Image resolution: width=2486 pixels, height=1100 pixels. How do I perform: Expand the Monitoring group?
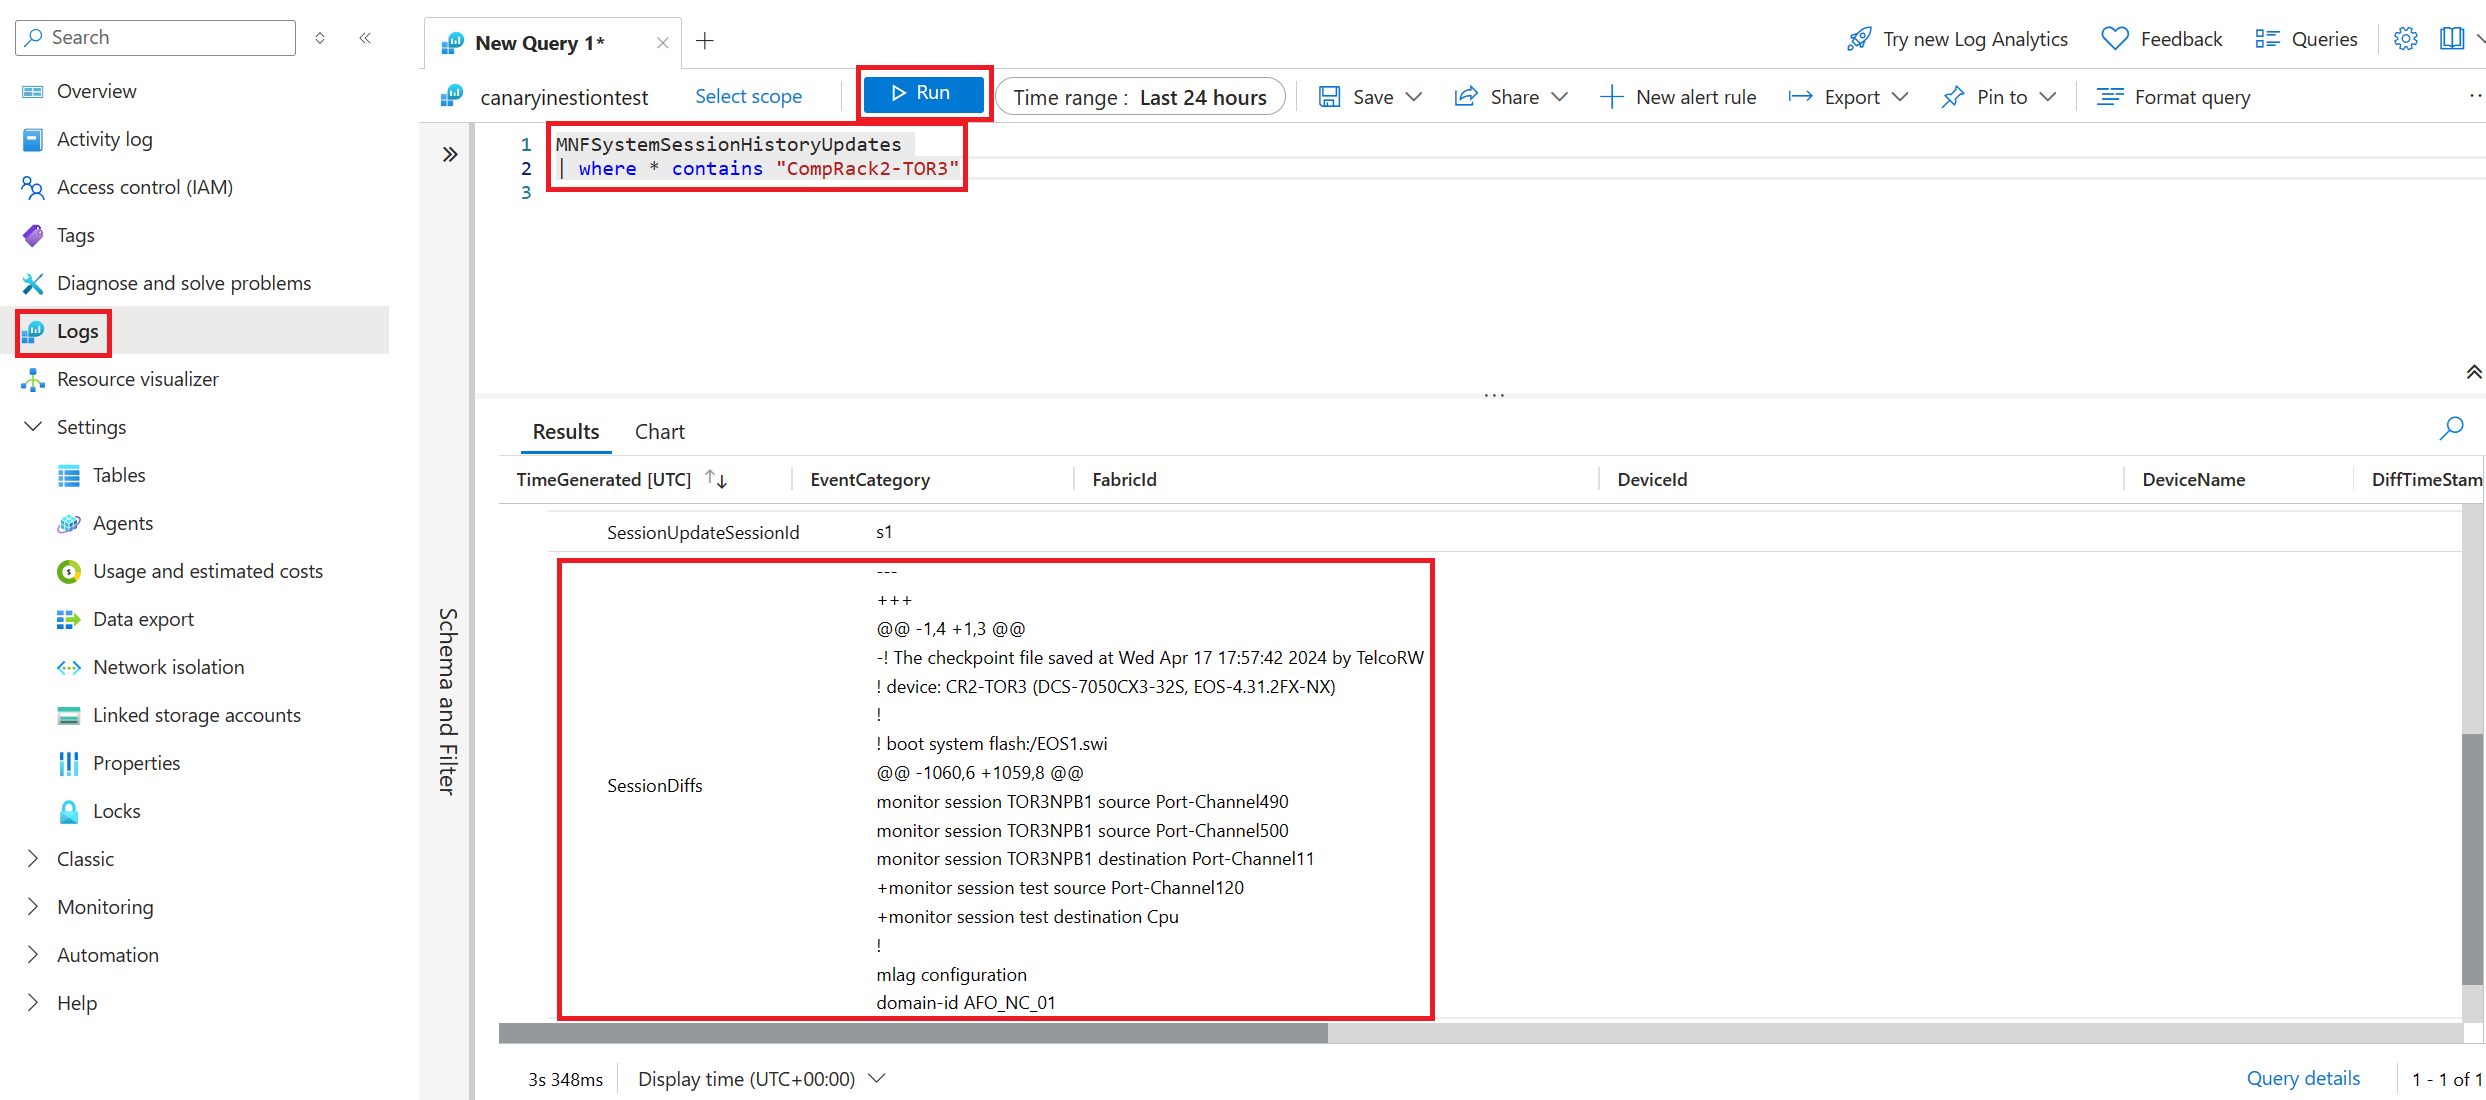[33, 907]
